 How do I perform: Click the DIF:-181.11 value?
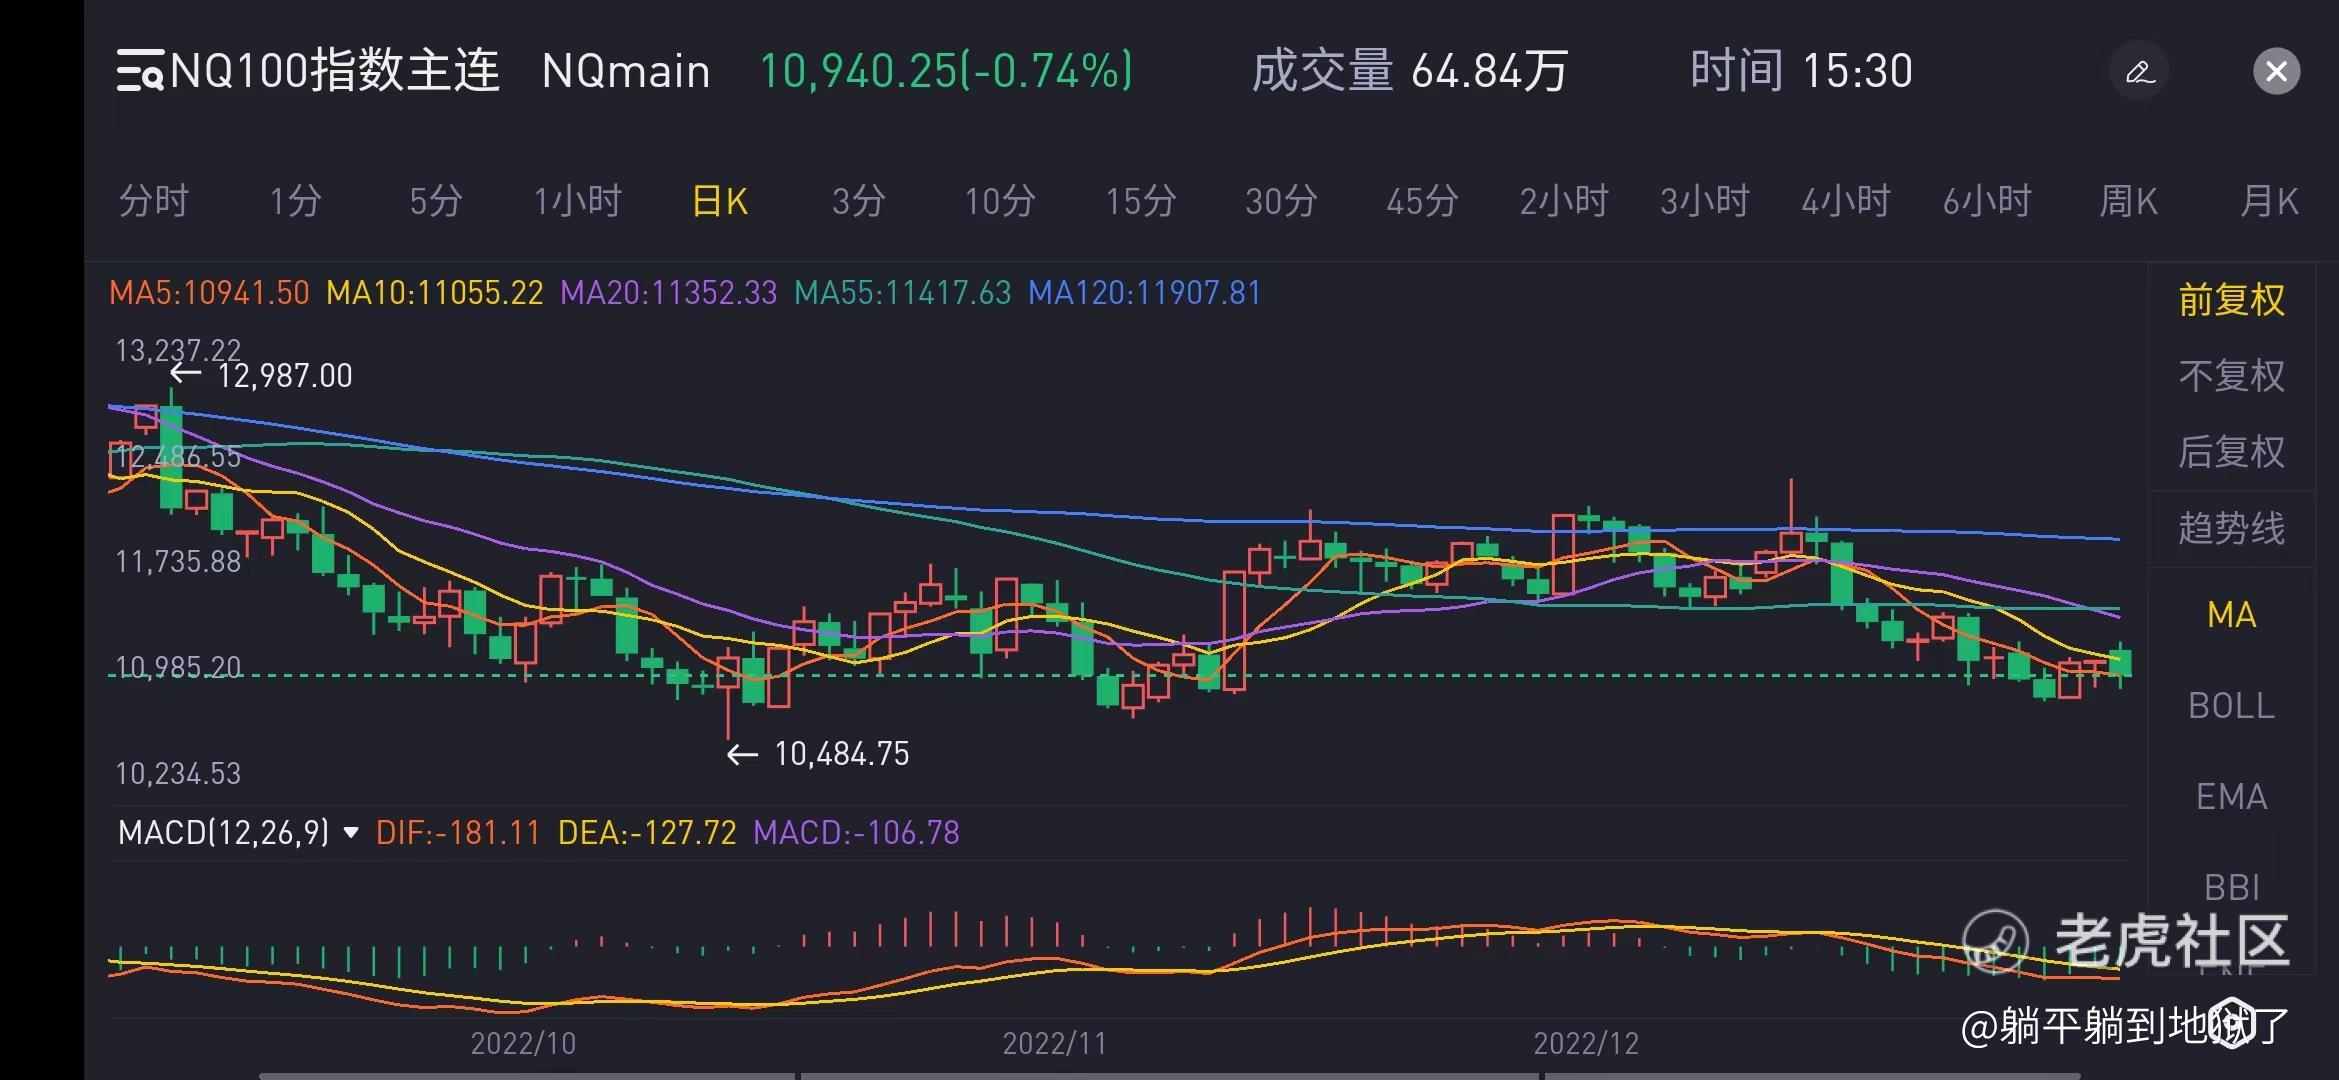tap(457, 832)
